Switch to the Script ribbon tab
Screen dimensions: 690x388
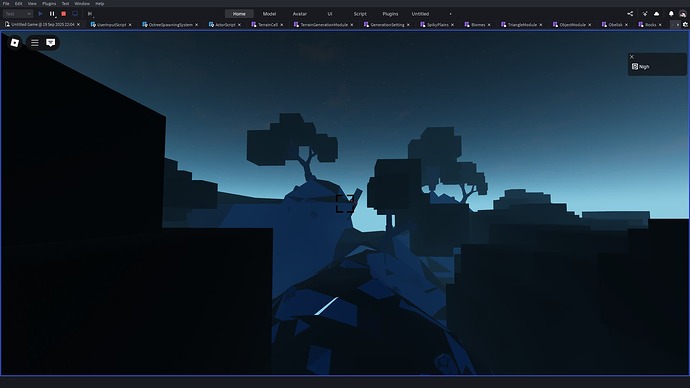[x=360, y=14]
